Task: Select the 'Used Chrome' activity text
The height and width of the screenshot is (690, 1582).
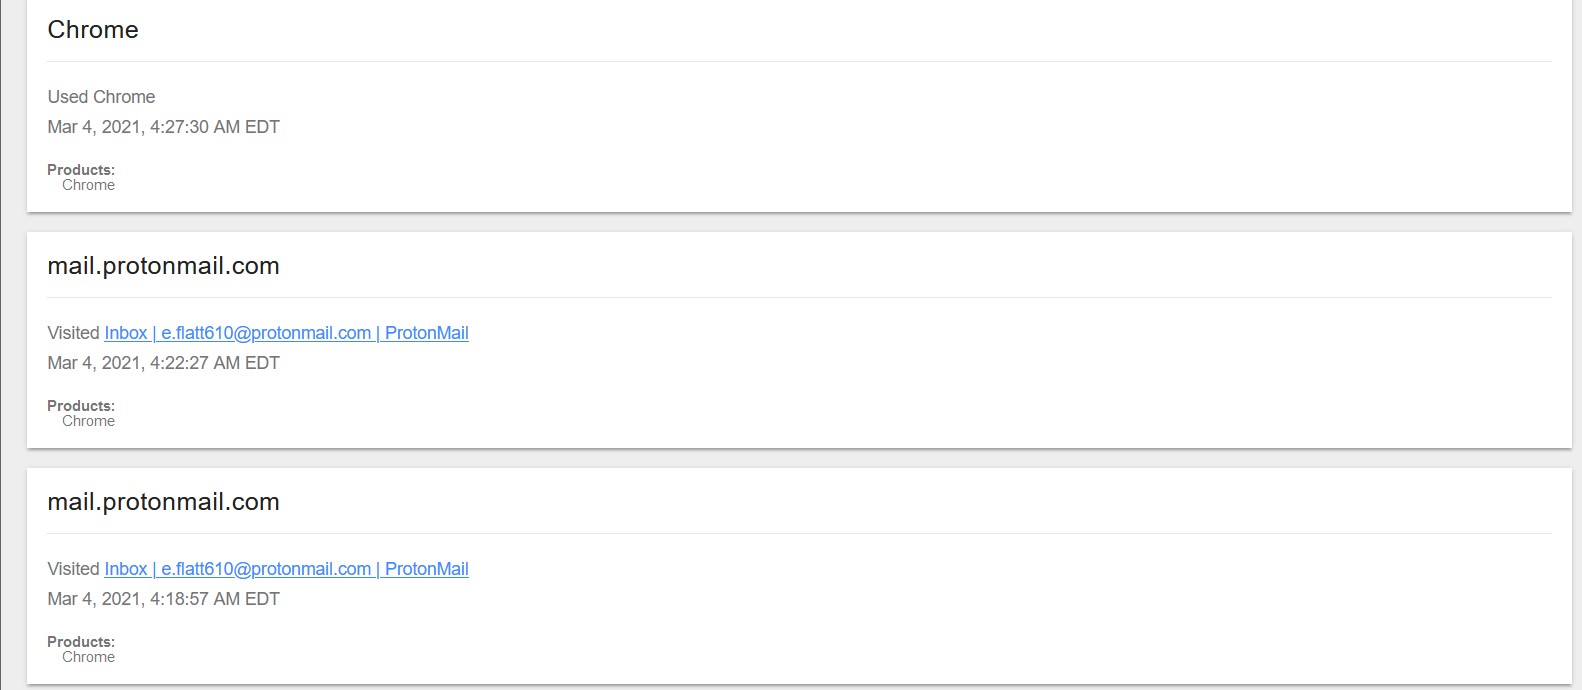Action: pyautogui.click(x=101, y=97)
